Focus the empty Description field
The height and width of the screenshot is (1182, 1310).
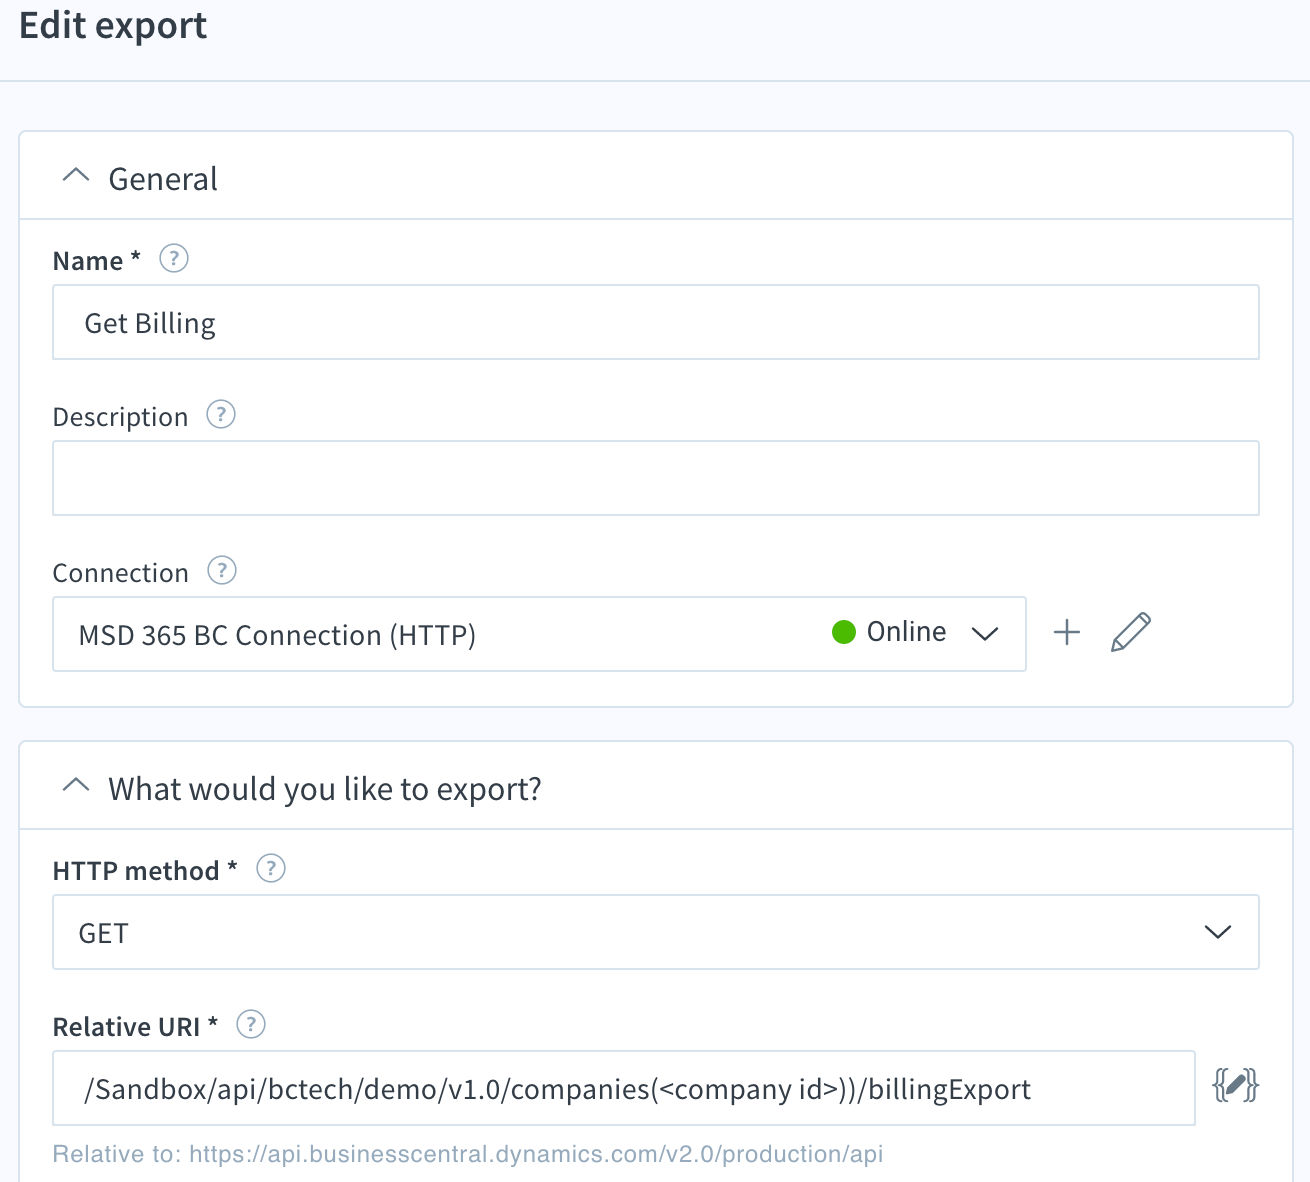[x=655, y=478]
